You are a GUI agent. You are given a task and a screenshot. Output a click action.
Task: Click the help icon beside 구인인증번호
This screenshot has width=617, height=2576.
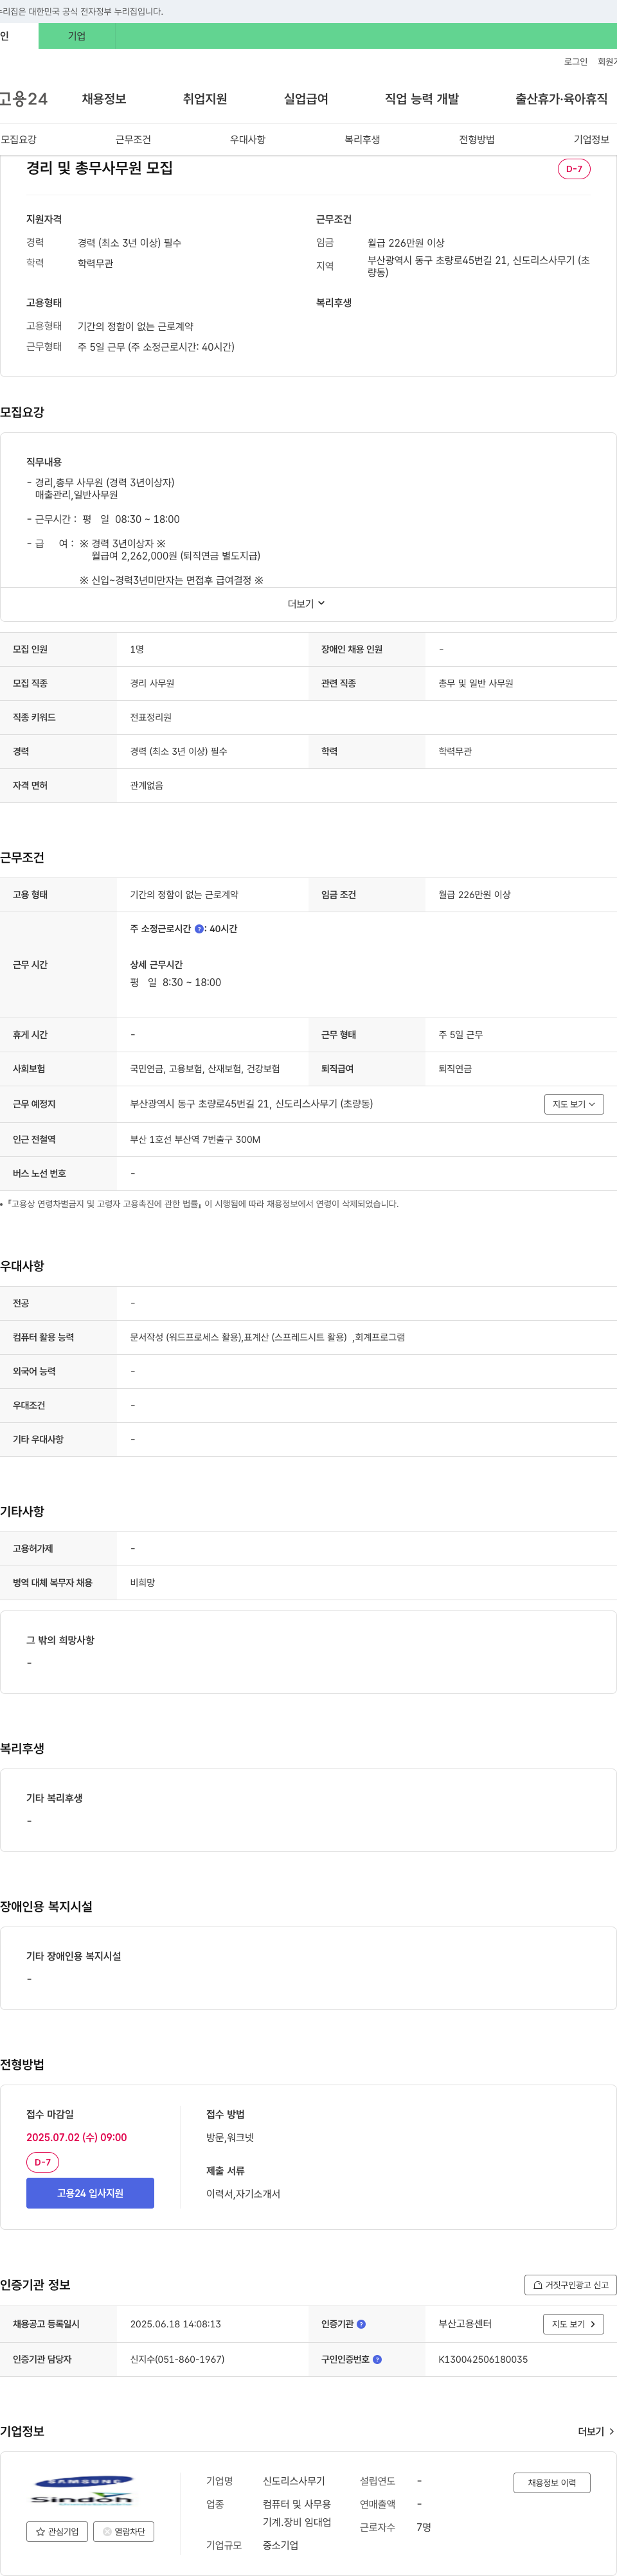click(x=377, y=2359)
